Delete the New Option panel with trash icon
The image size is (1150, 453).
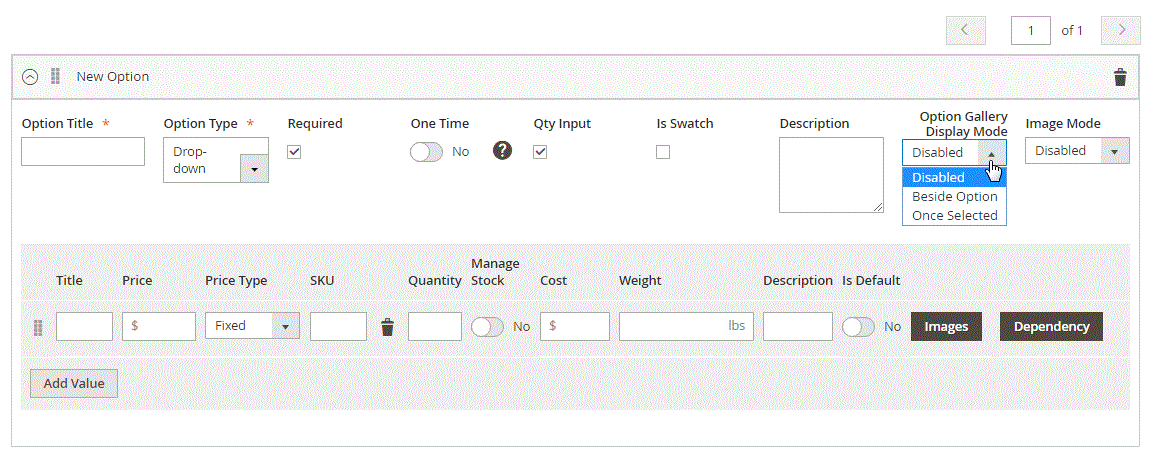click(x=1120, y=77)
